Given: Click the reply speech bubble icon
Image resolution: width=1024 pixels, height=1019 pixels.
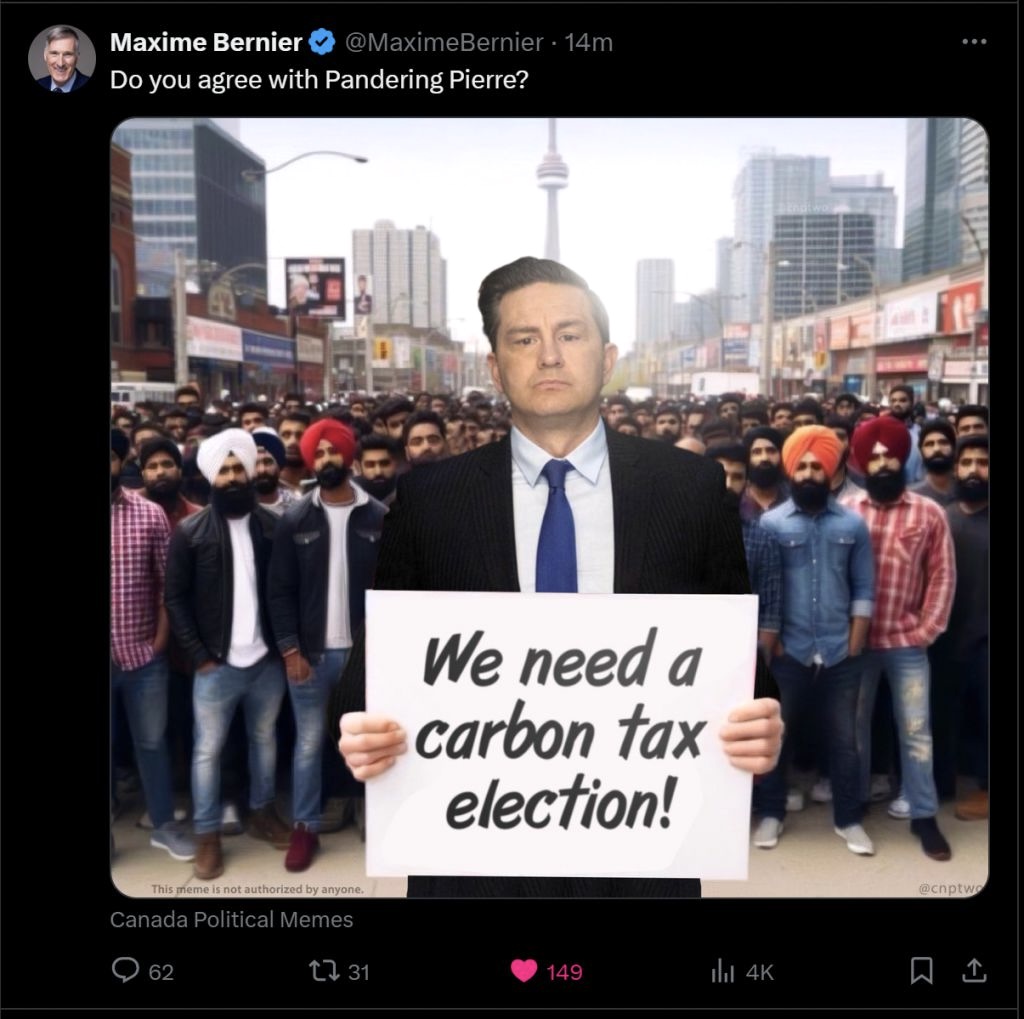Looking at the screenshot, I should point(125,970).
